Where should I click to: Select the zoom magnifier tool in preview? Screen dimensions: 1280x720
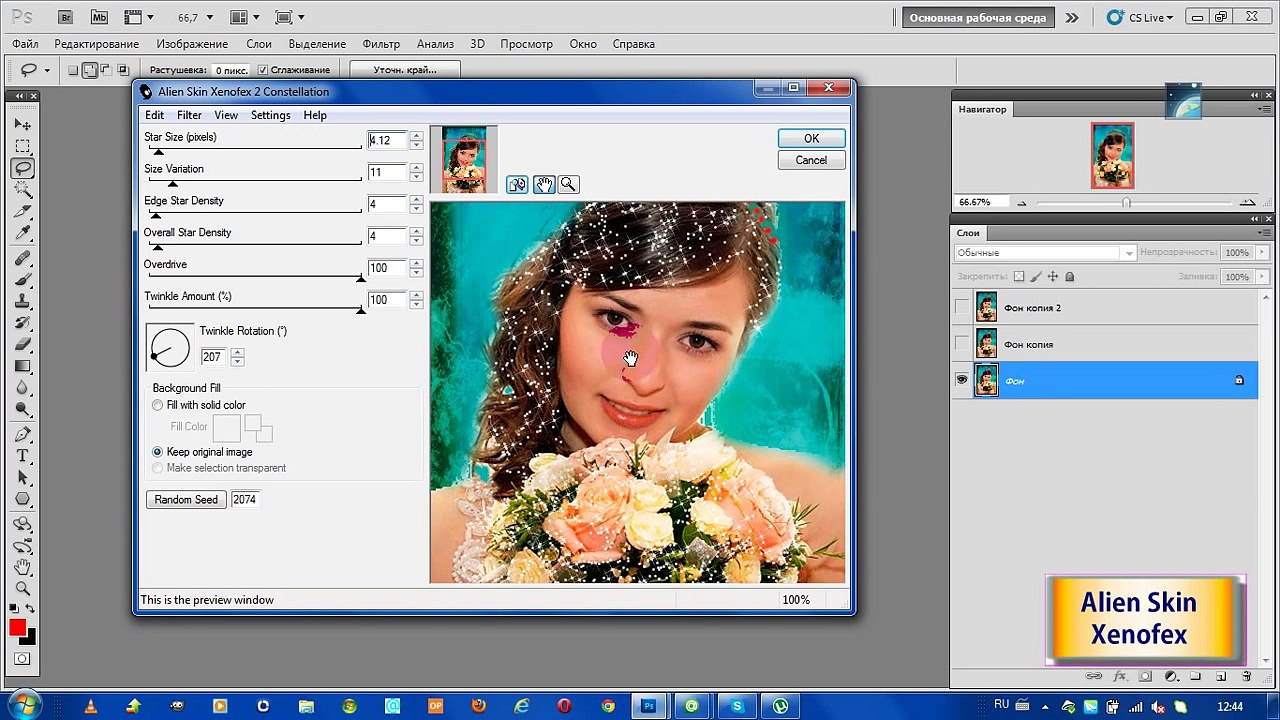[x=568, y=184]
